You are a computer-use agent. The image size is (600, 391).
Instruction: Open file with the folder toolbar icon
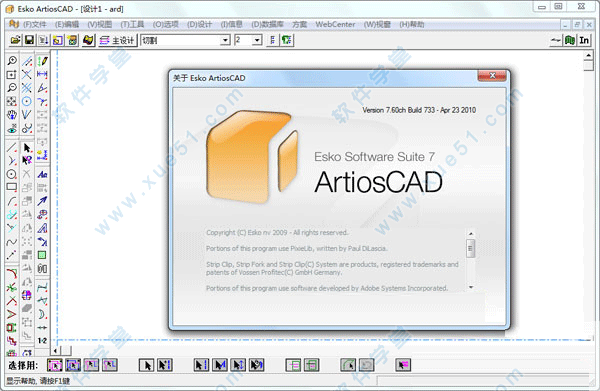tap(15, 40)
